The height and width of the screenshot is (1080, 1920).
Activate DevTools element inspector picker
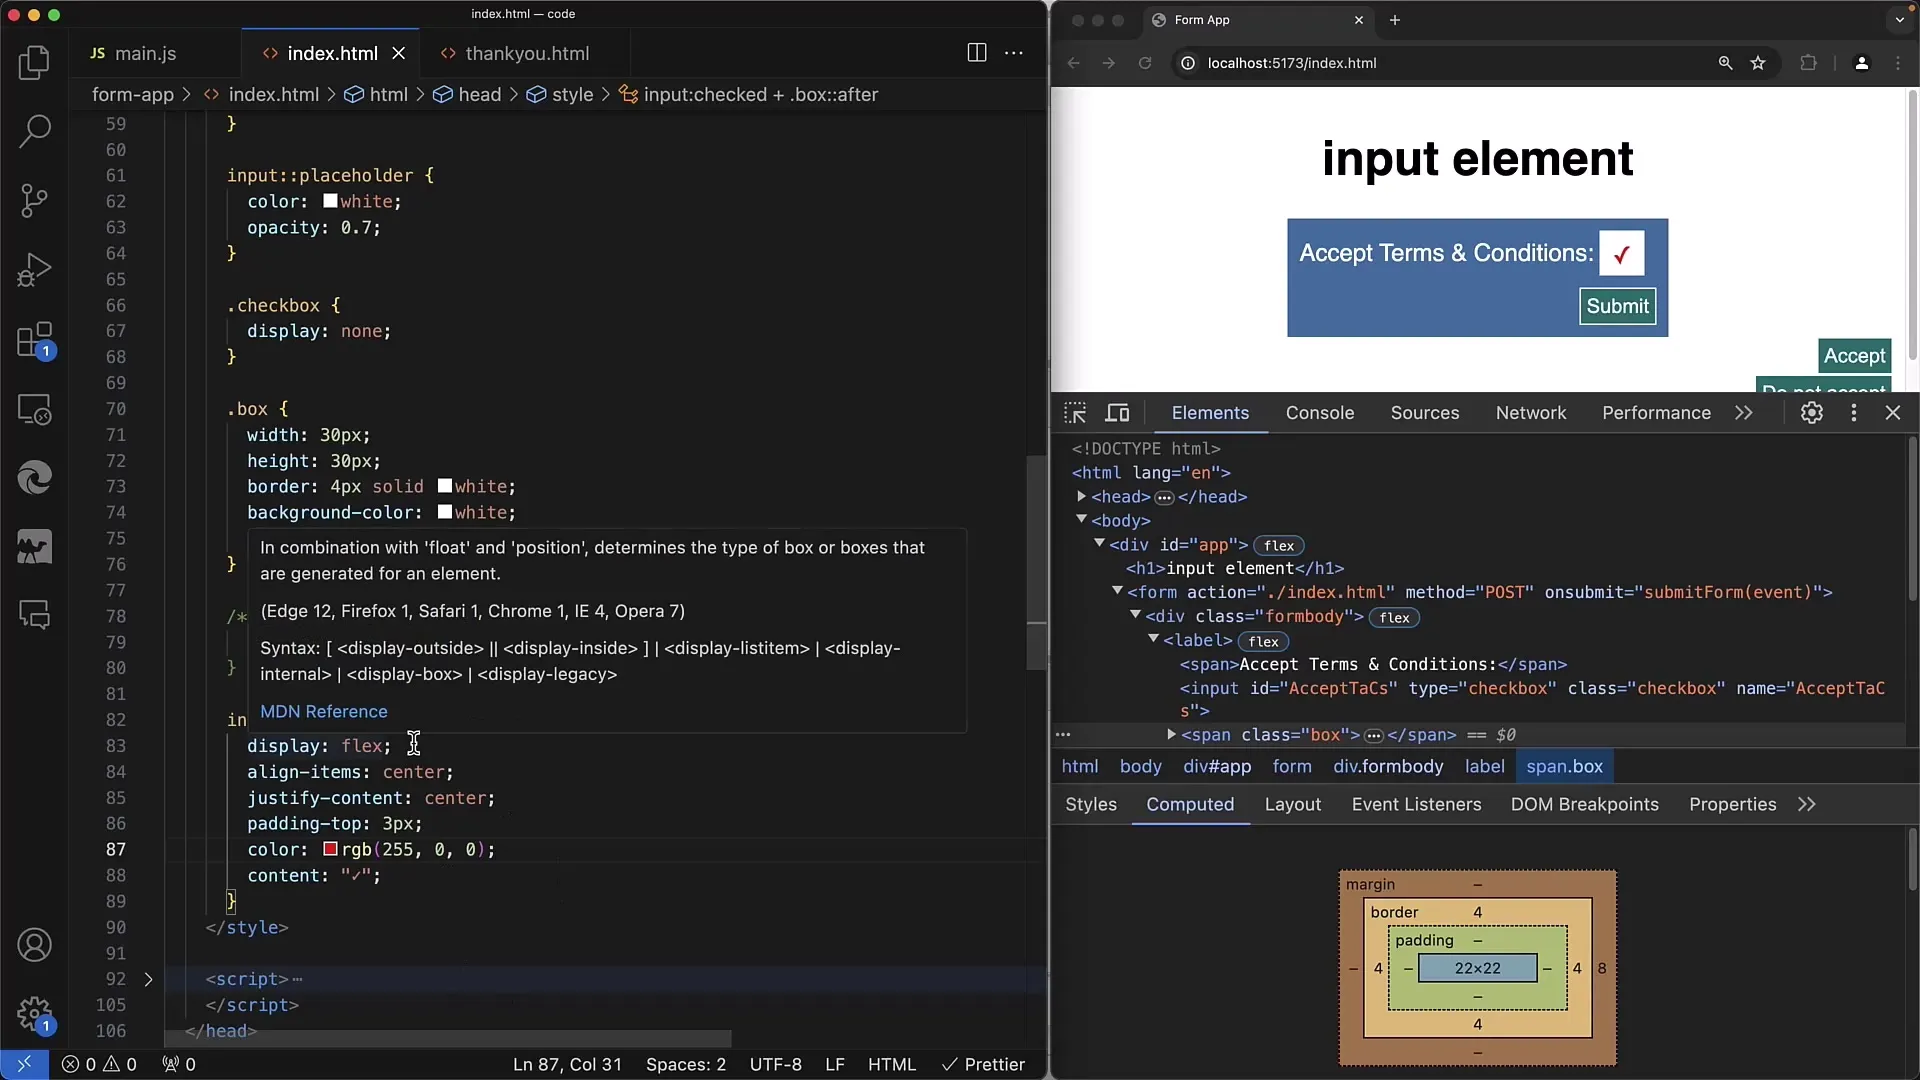(1075, 413)
